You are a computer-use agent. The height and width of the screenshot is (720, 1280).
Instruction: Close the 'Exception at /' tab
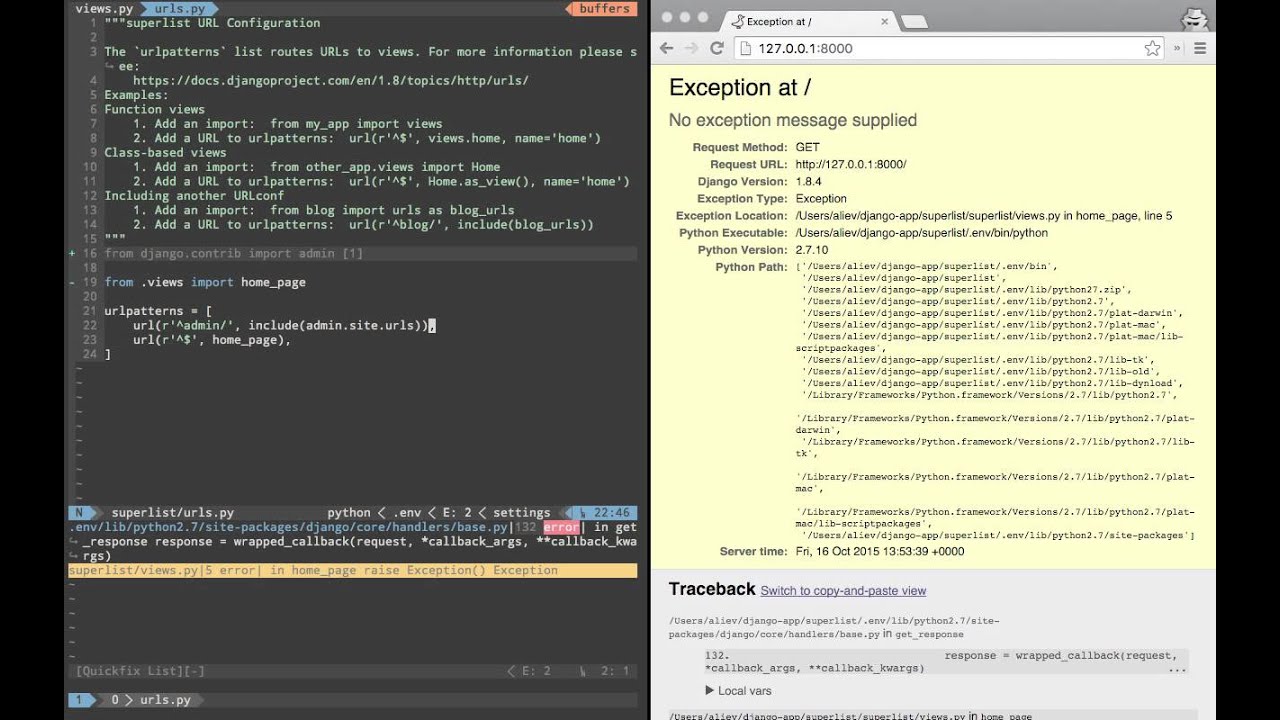coord(883,21)
